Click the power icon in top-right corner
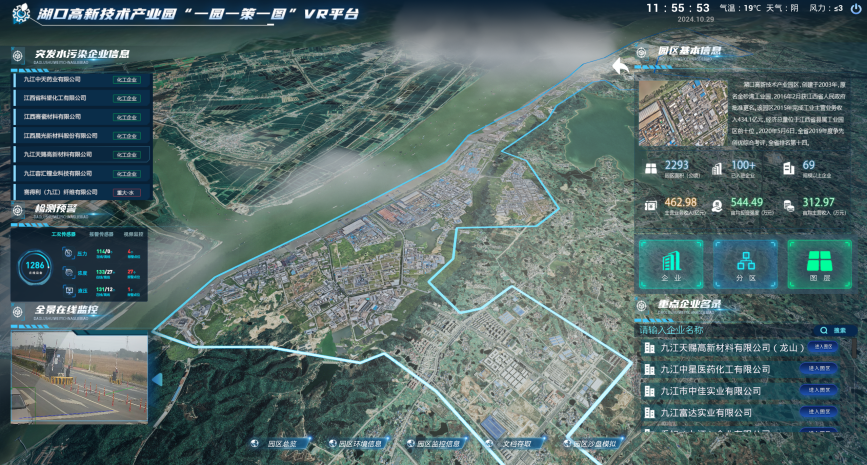867x465 pixels. tap(856, 8)
